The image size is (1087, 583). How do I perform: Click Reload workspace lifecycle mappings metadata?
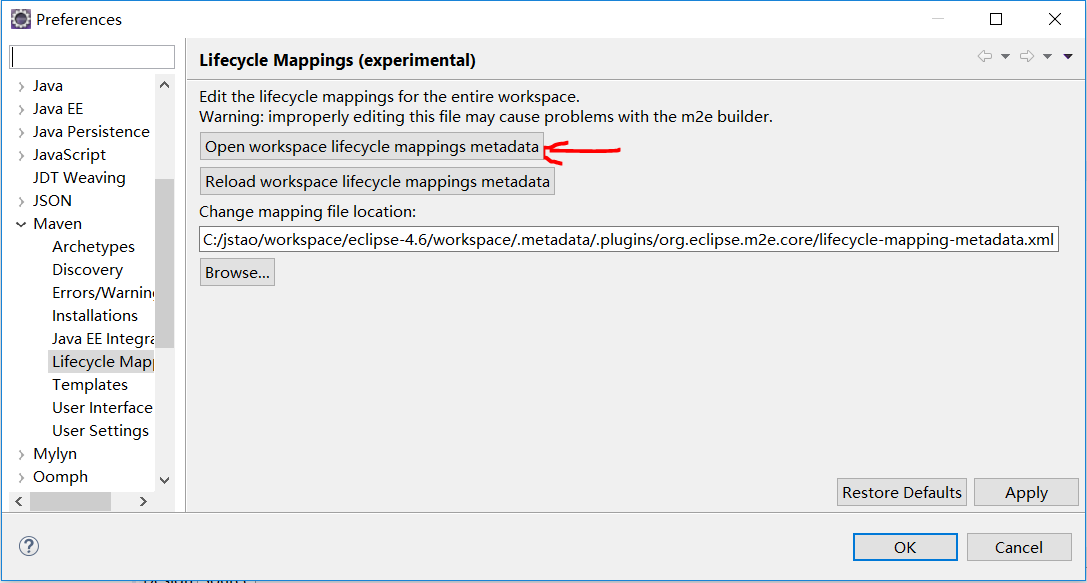(377, 182)
